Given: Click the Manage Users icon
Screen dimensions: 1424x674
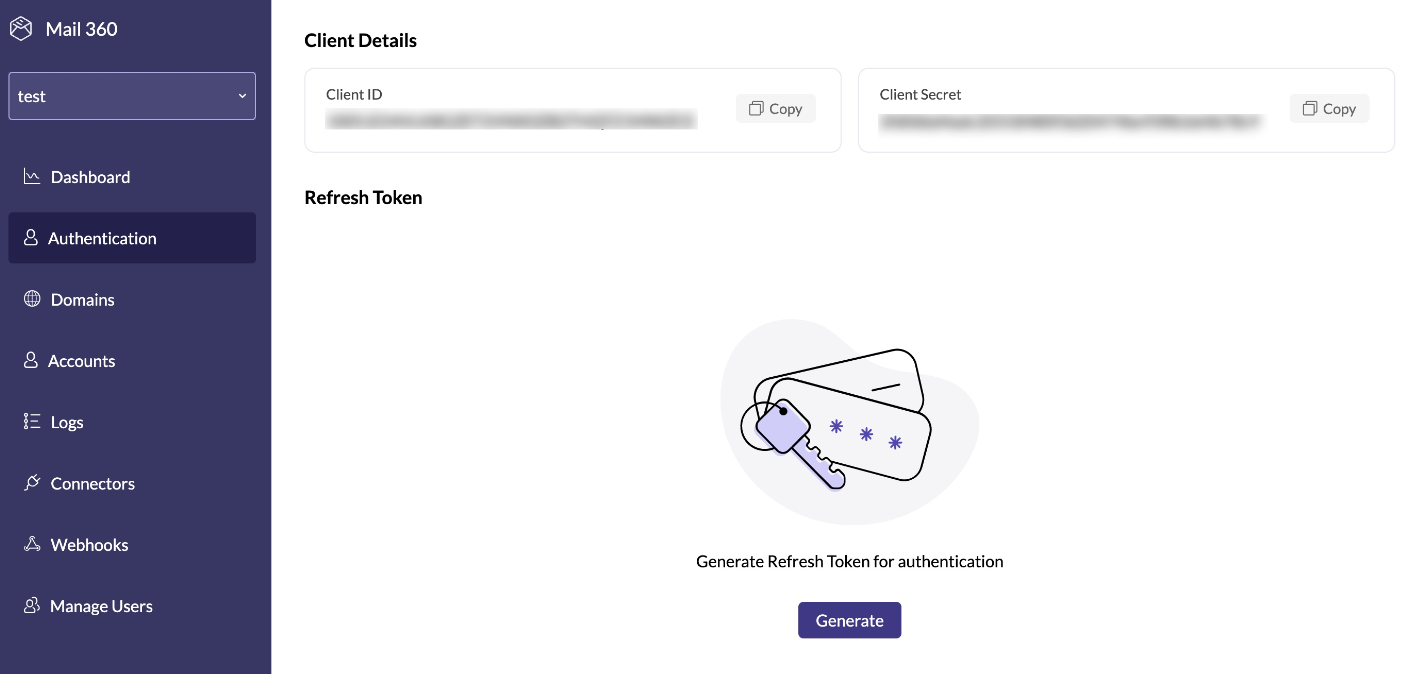Looking at the screenshot, I should point(32,606).
